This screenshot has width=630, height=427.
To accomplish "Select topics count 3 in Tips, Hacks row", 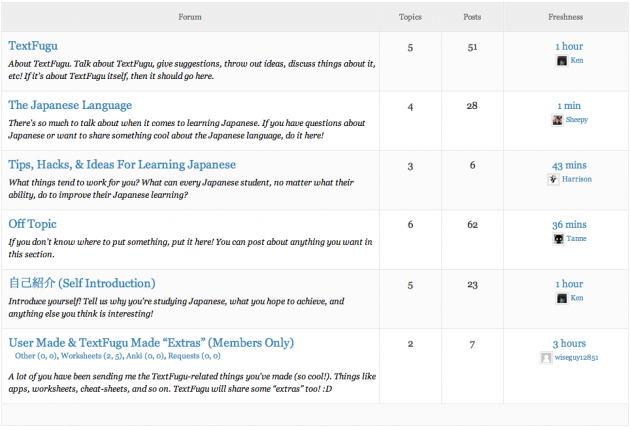I will (410, 166).
